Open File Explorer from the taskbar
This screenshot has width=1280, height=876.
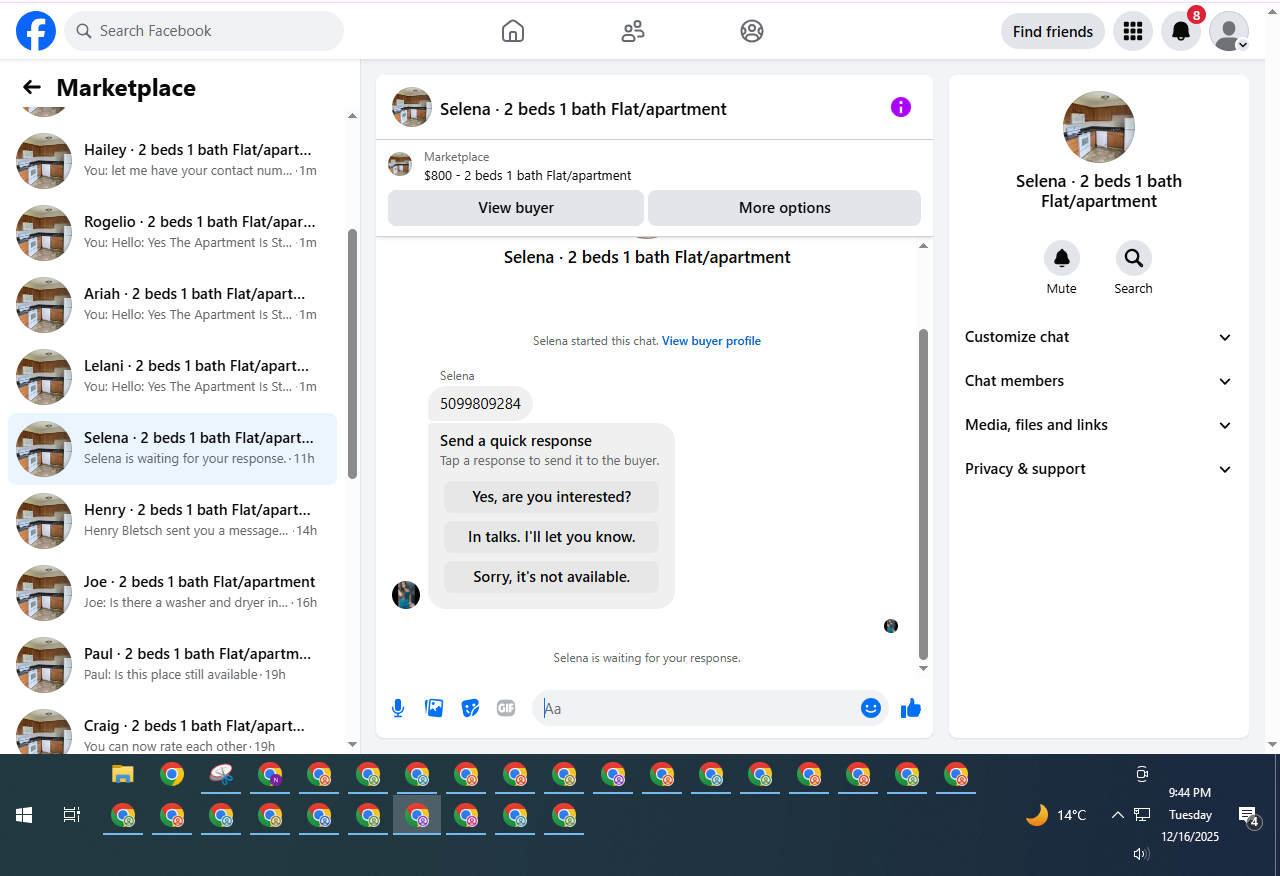122,774
